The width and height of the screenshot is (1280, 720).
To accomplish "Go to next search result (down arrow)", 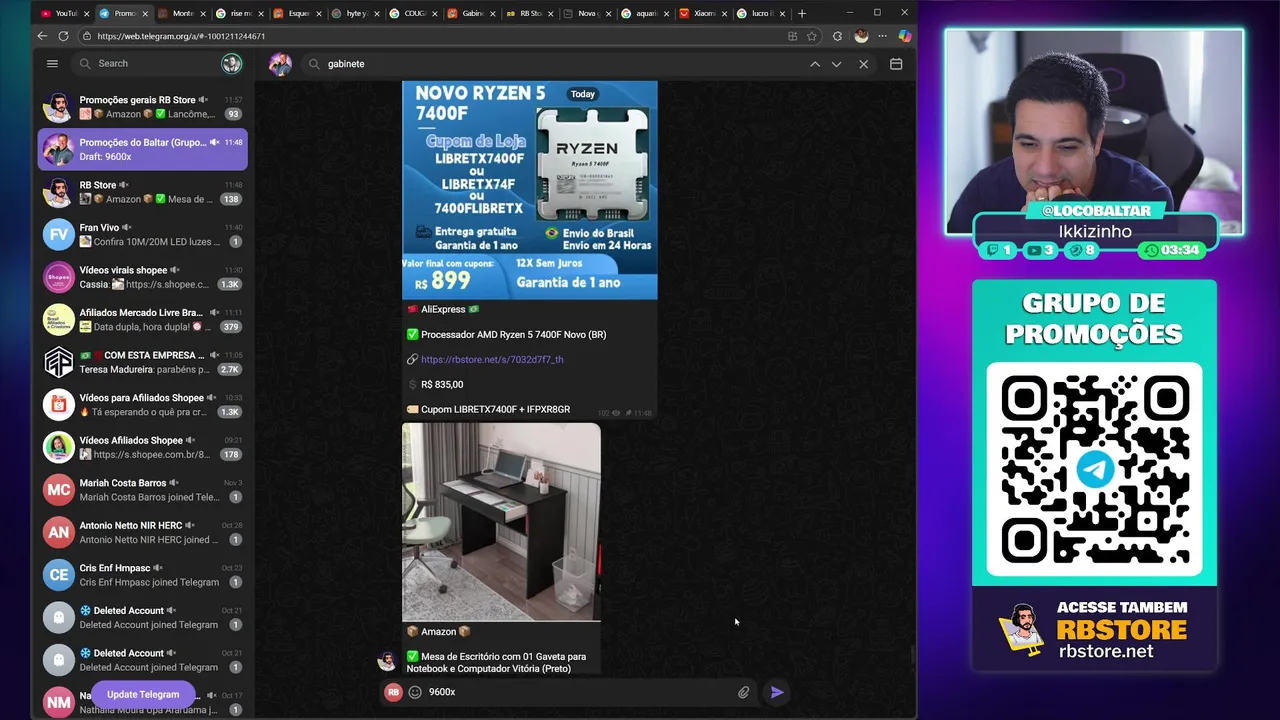I will pos(837,64).
